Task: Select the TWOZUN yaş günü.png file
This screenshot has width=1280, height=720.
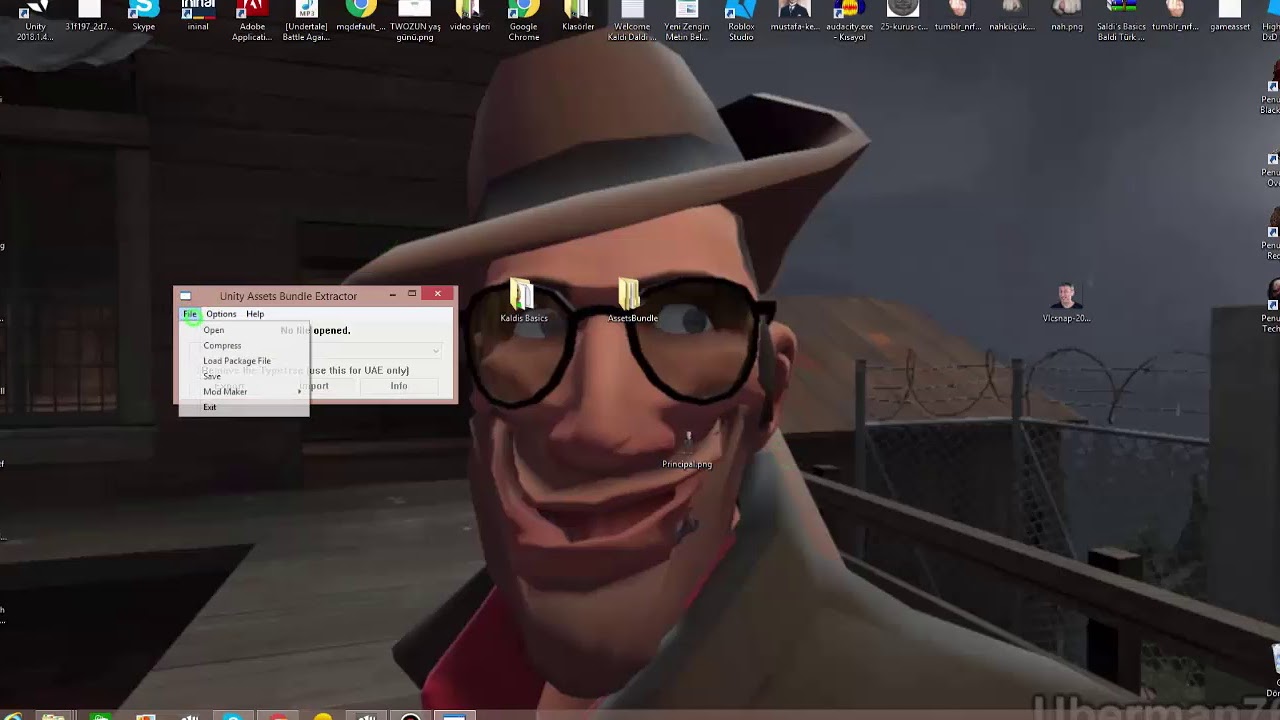Action: tap(415, 20)
